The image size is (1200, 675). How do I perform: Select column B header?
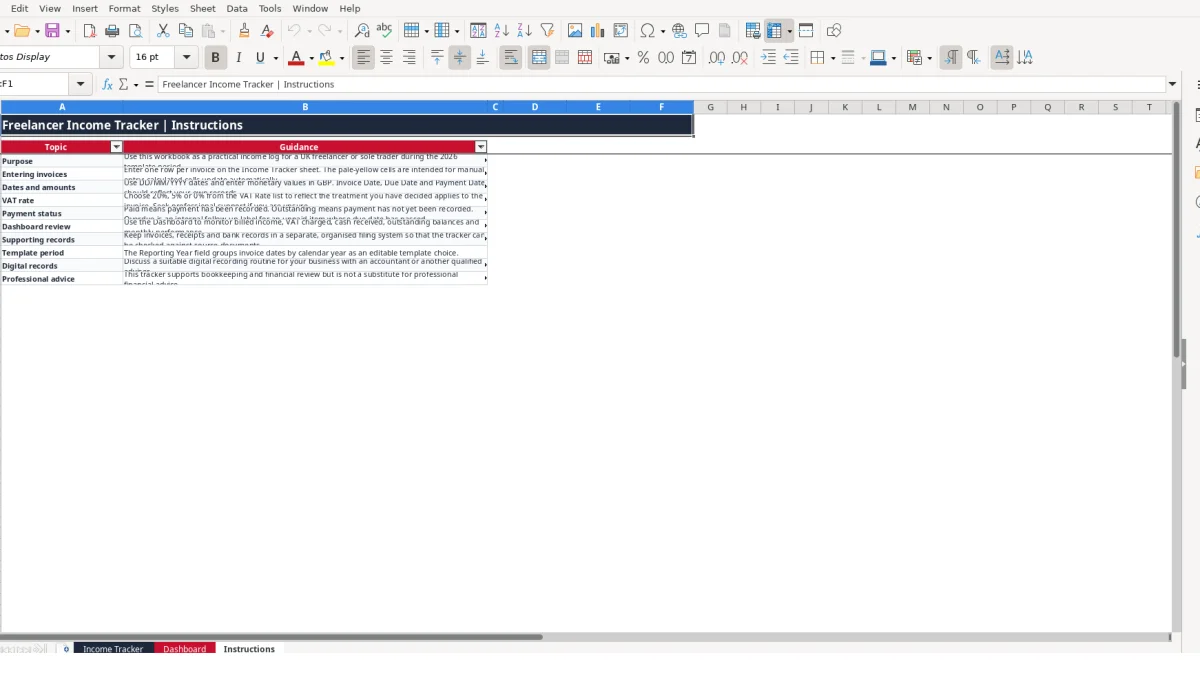(x=305, y=107)
